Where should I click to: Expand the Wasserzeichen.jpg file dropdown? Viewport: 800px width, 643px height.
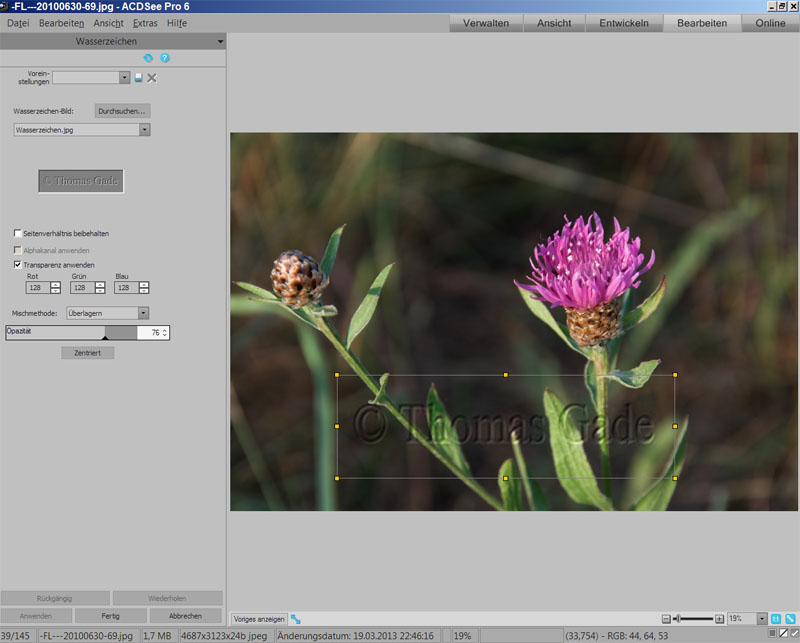tap(145, 130)
